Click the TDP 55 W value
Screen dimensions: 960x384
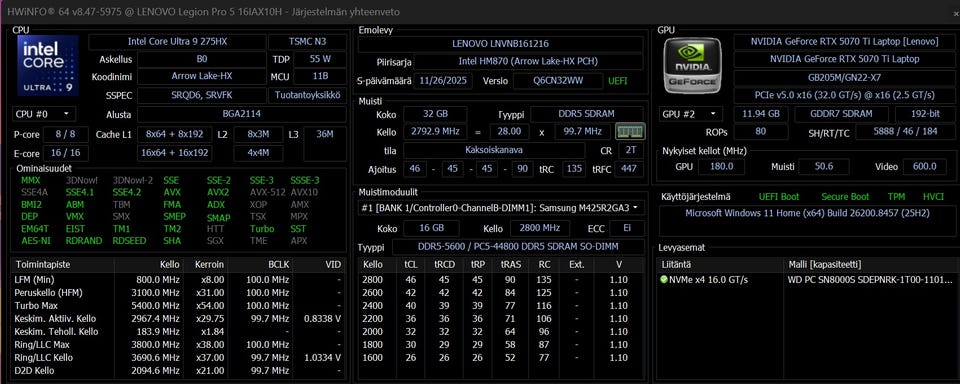pyautogui.click(x=320, y=59)
